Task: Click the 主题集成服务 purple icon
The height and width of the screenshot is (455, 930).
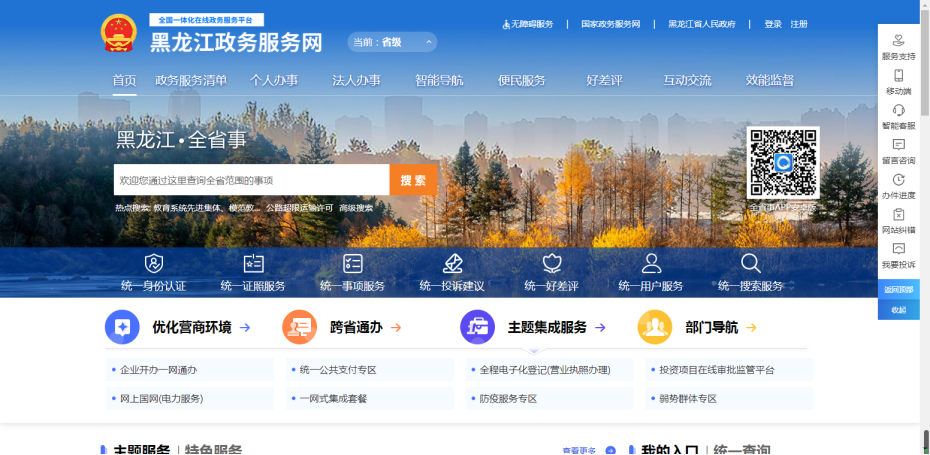Action: point(477,327)
